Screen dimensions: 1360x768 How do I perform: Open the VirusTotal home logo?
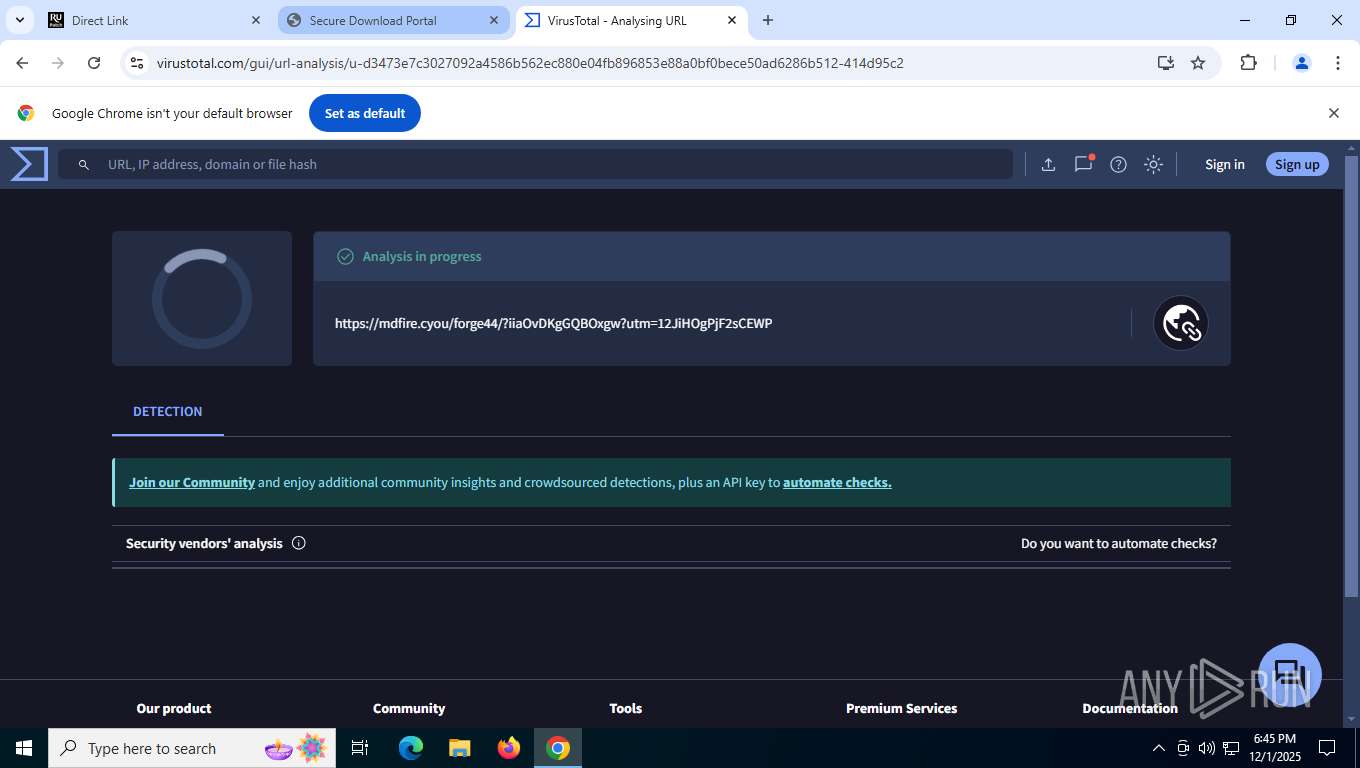(x=29, y=164)
